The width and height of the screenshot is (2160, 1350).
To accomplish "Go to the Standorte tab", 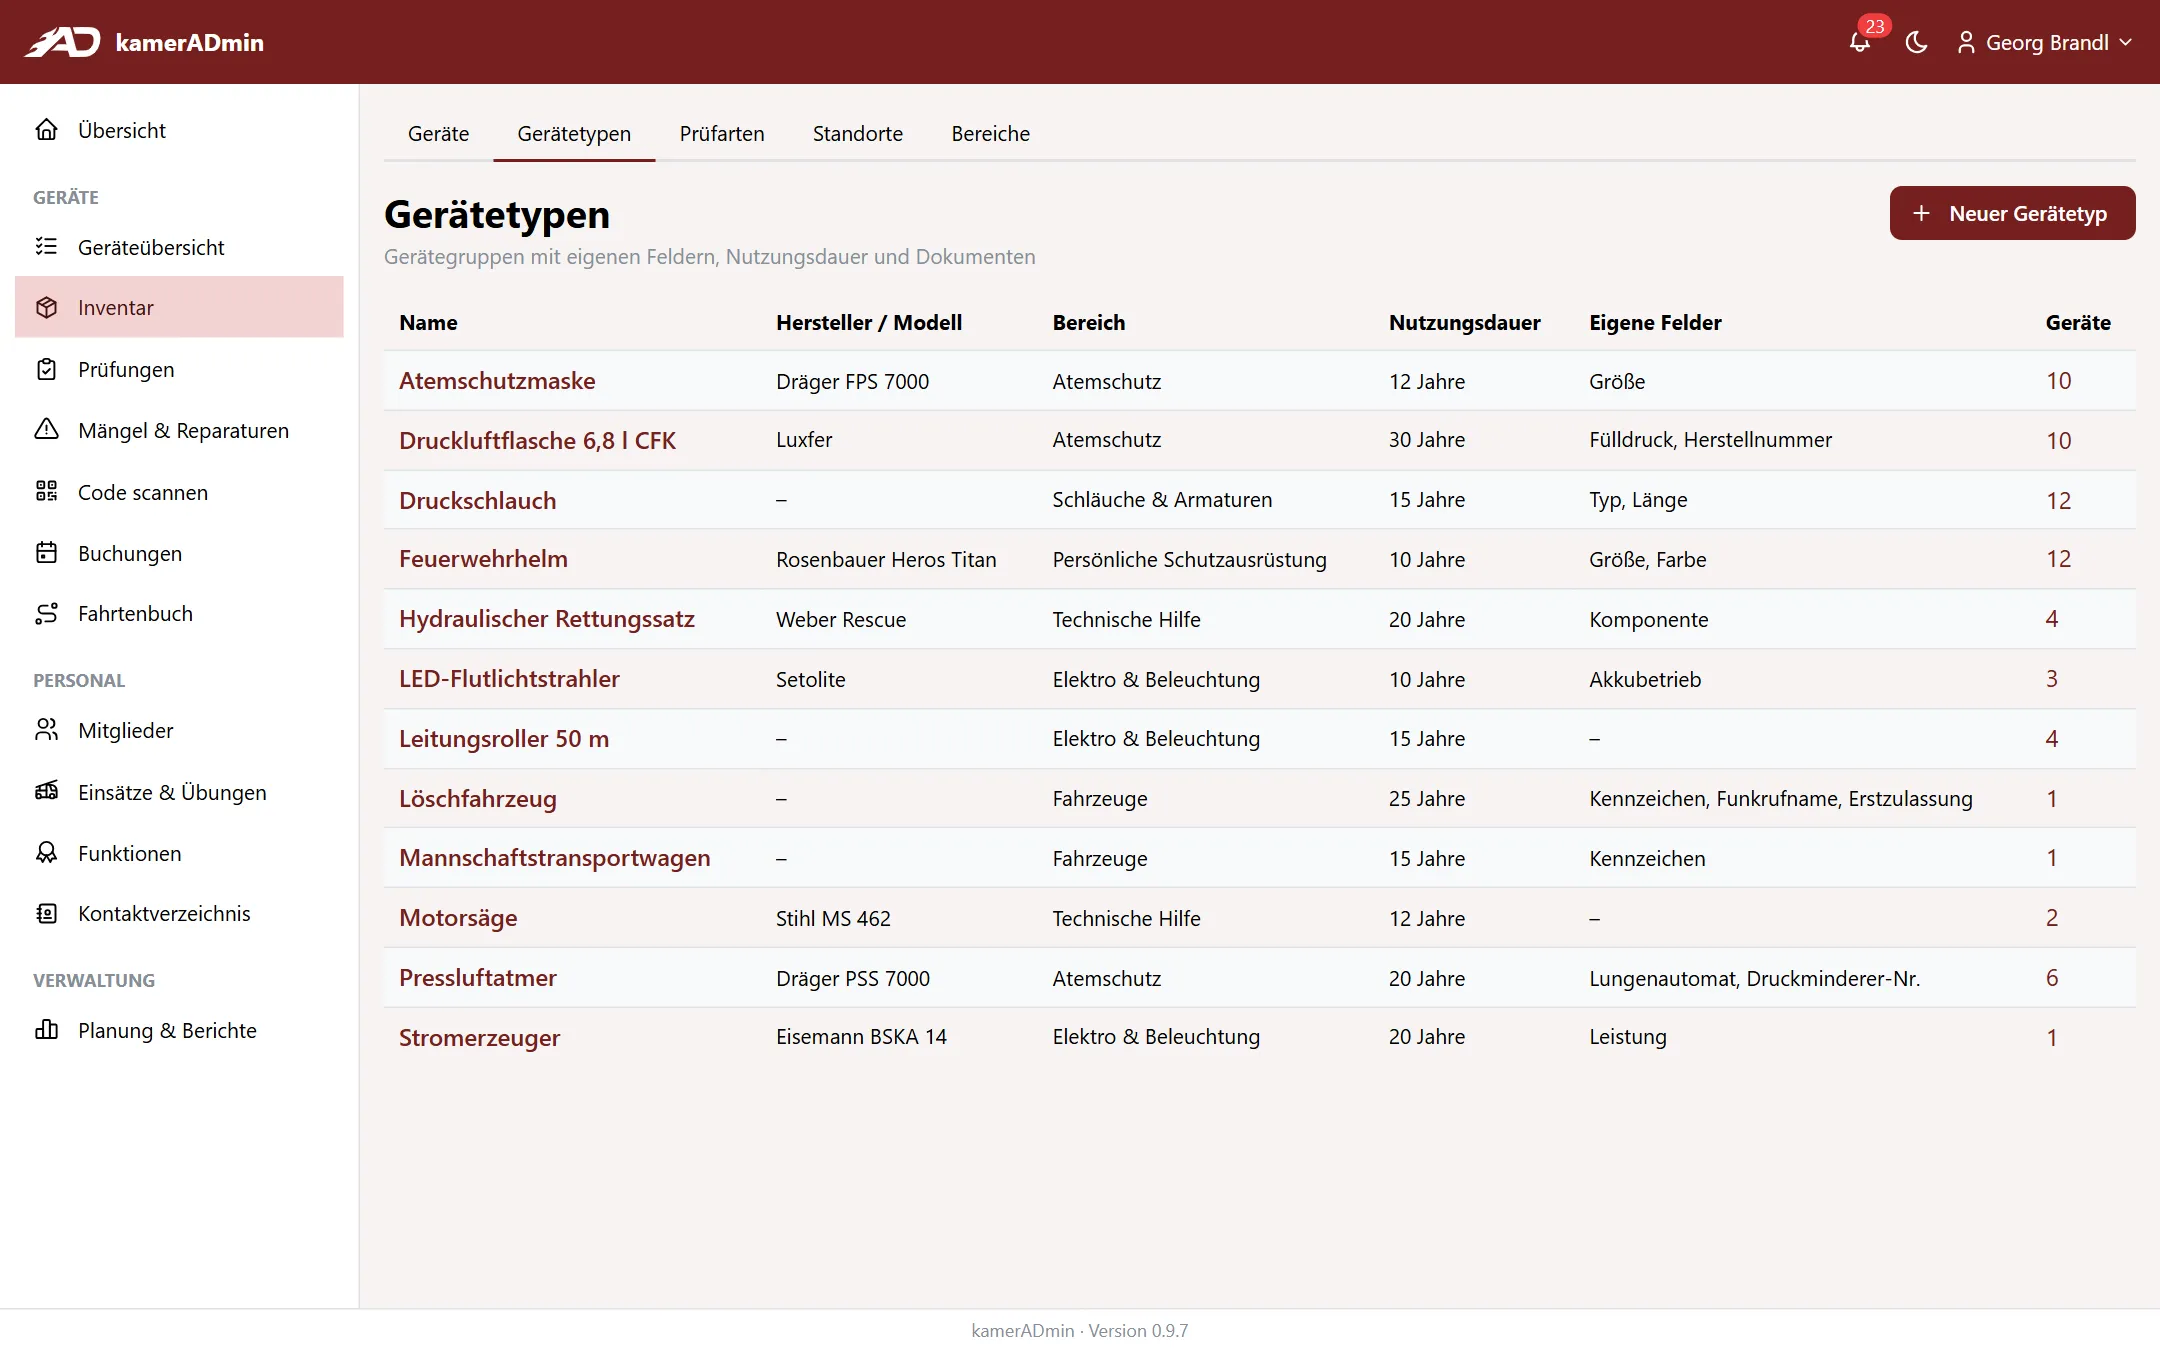I will coord(857,133).
